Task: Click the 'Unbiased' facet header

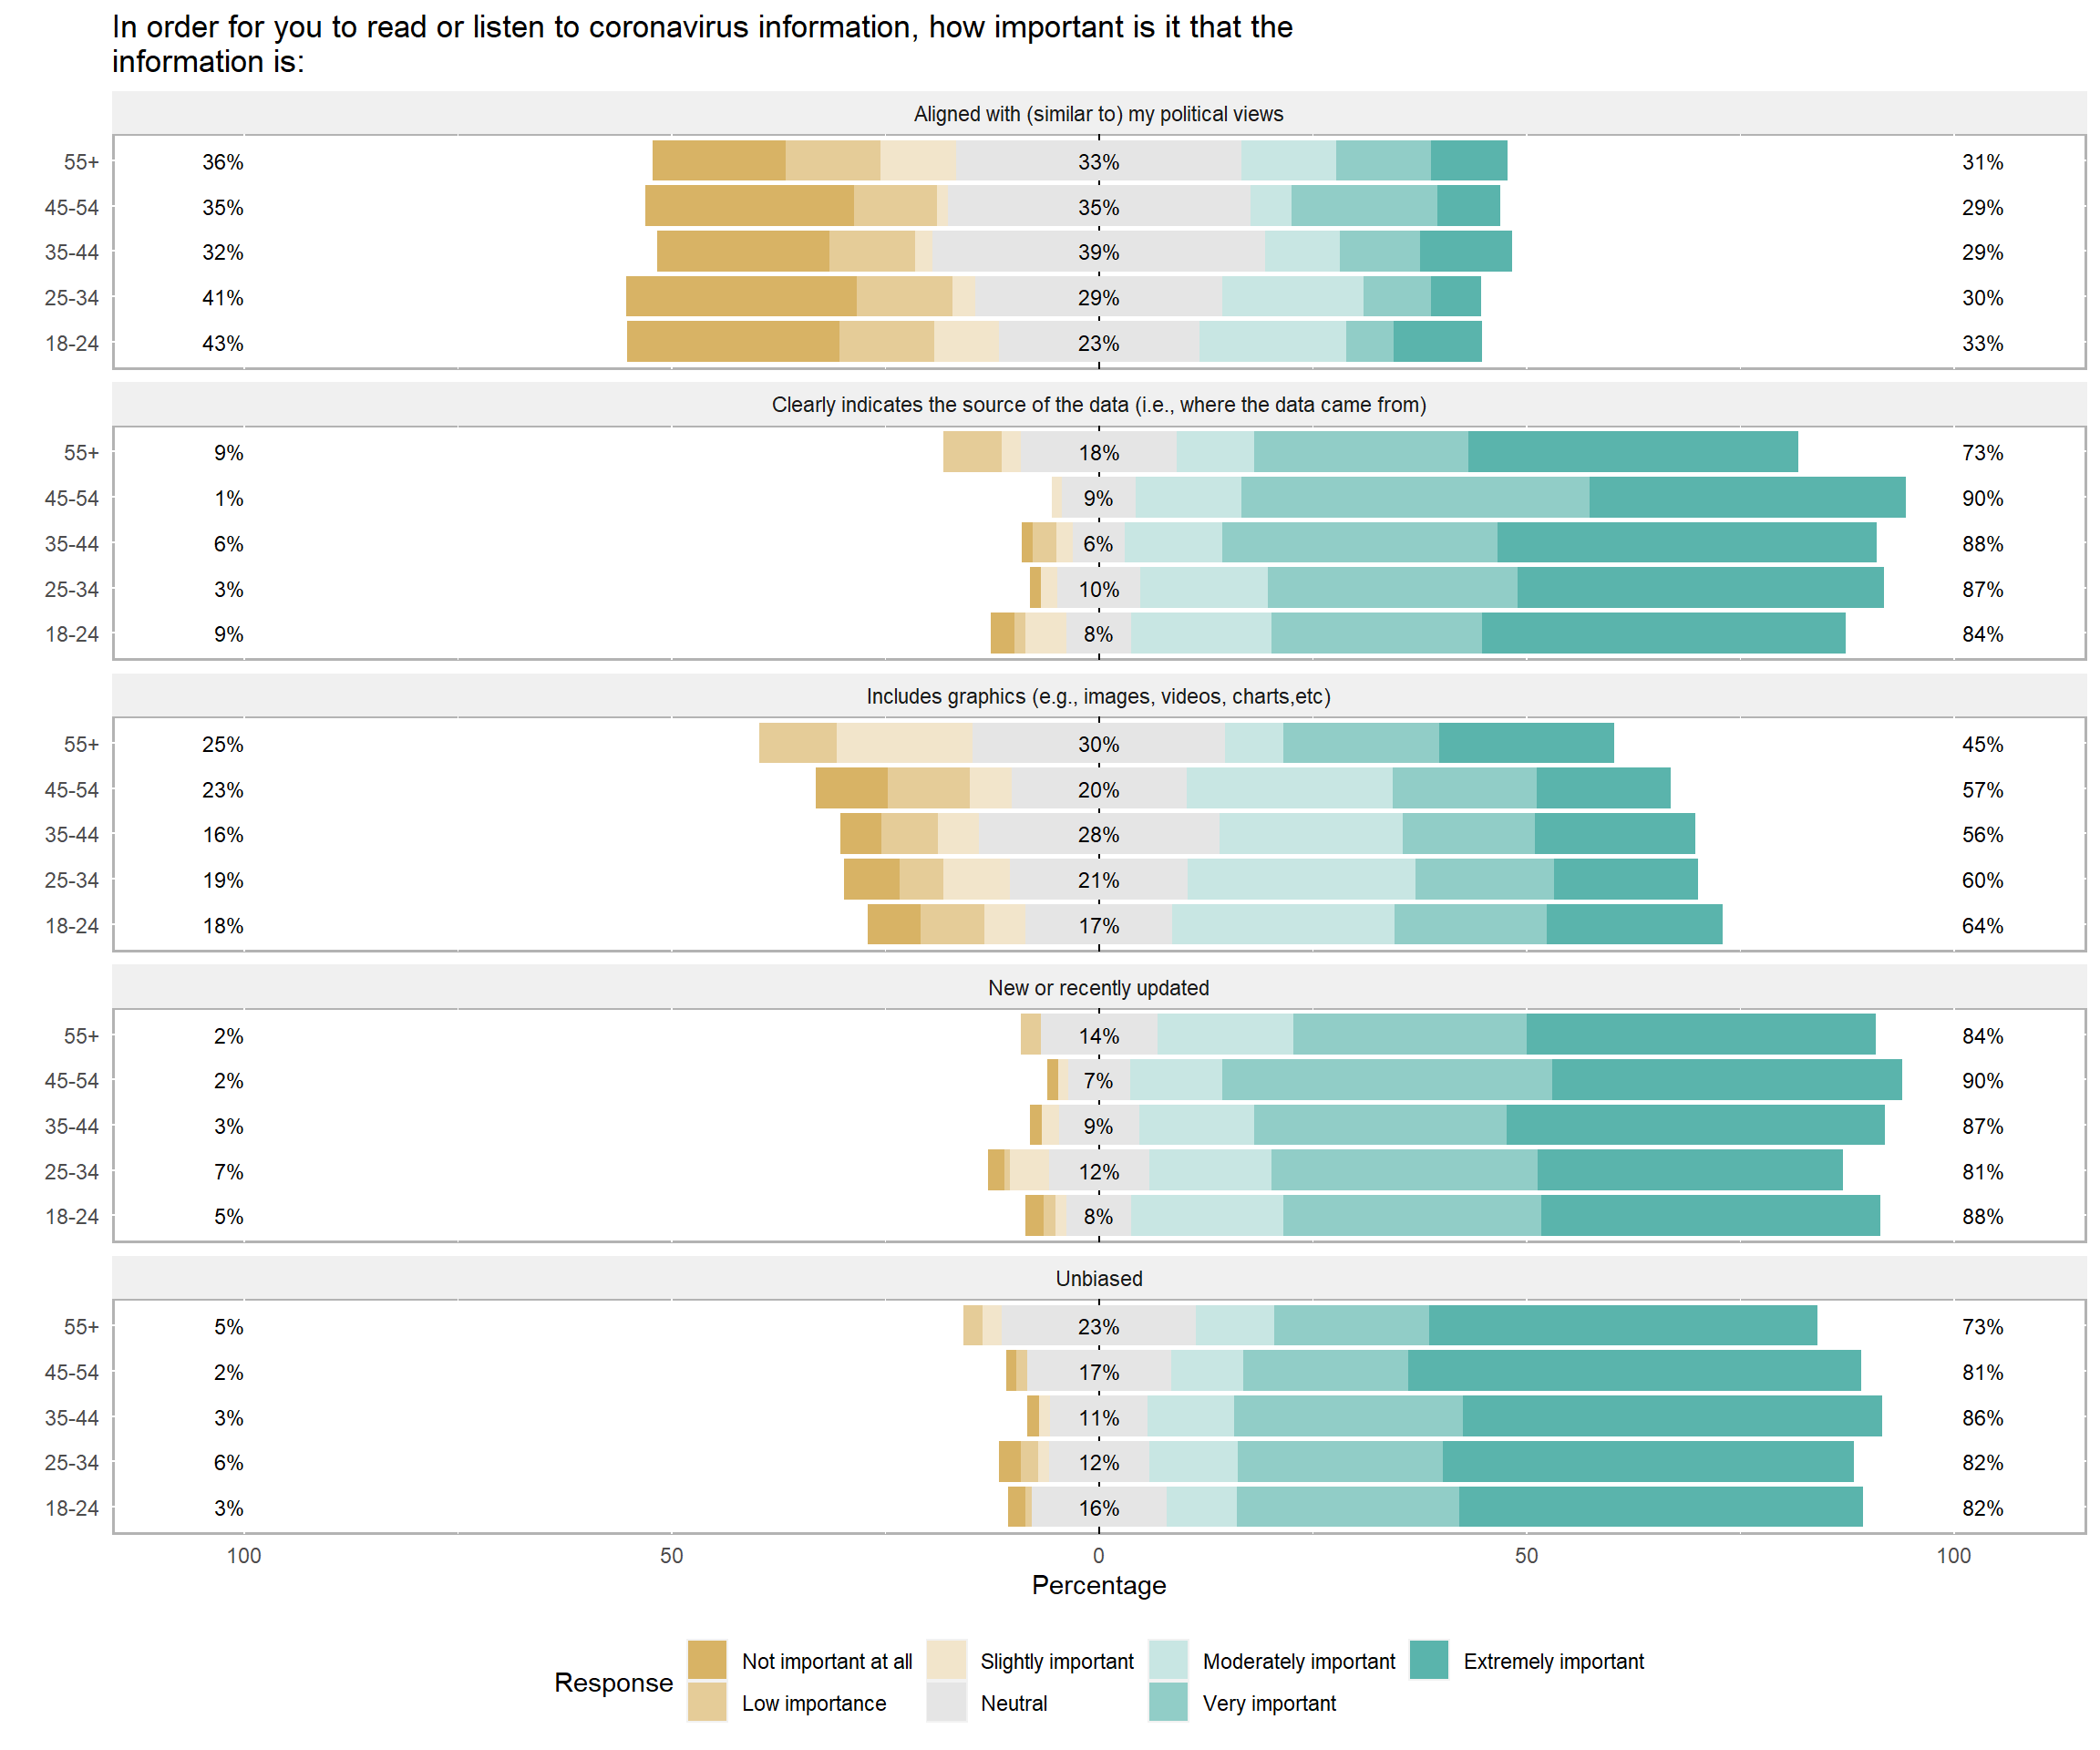Action: pos(1098,1278)
